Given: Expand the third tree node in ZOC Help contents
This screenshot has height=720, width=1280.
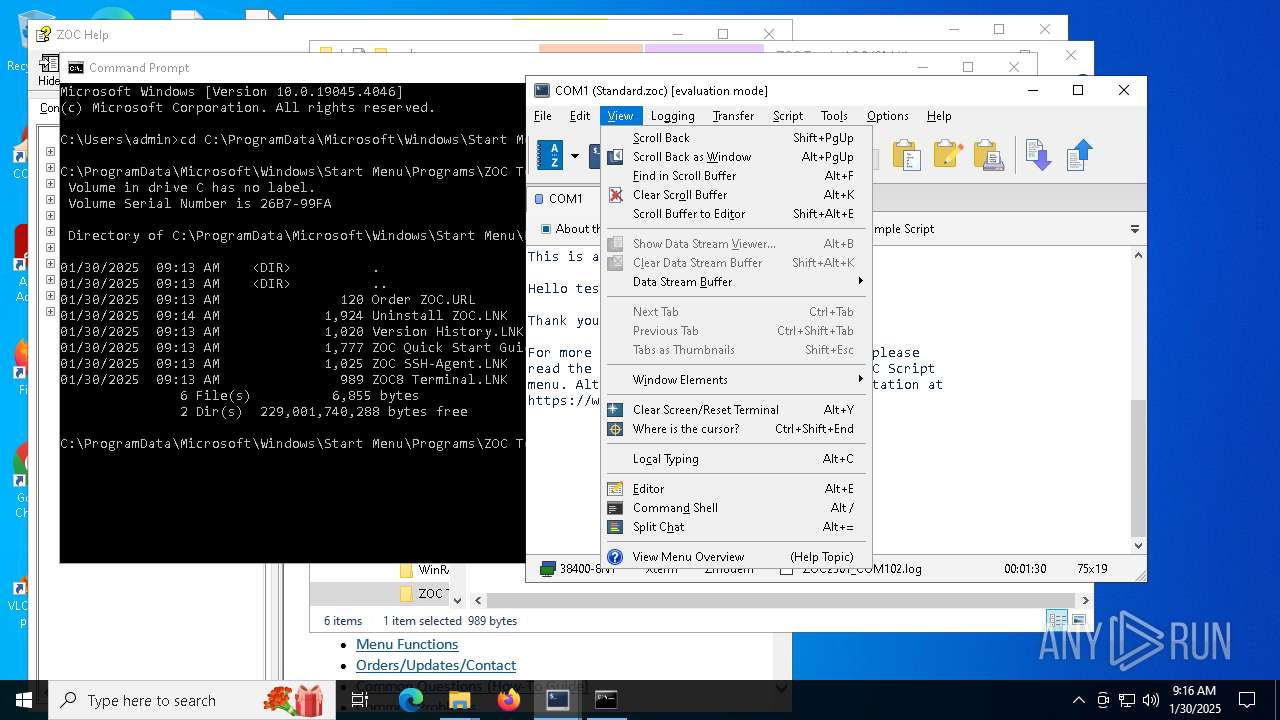Looking at the screenshot, I should [50, 184].
